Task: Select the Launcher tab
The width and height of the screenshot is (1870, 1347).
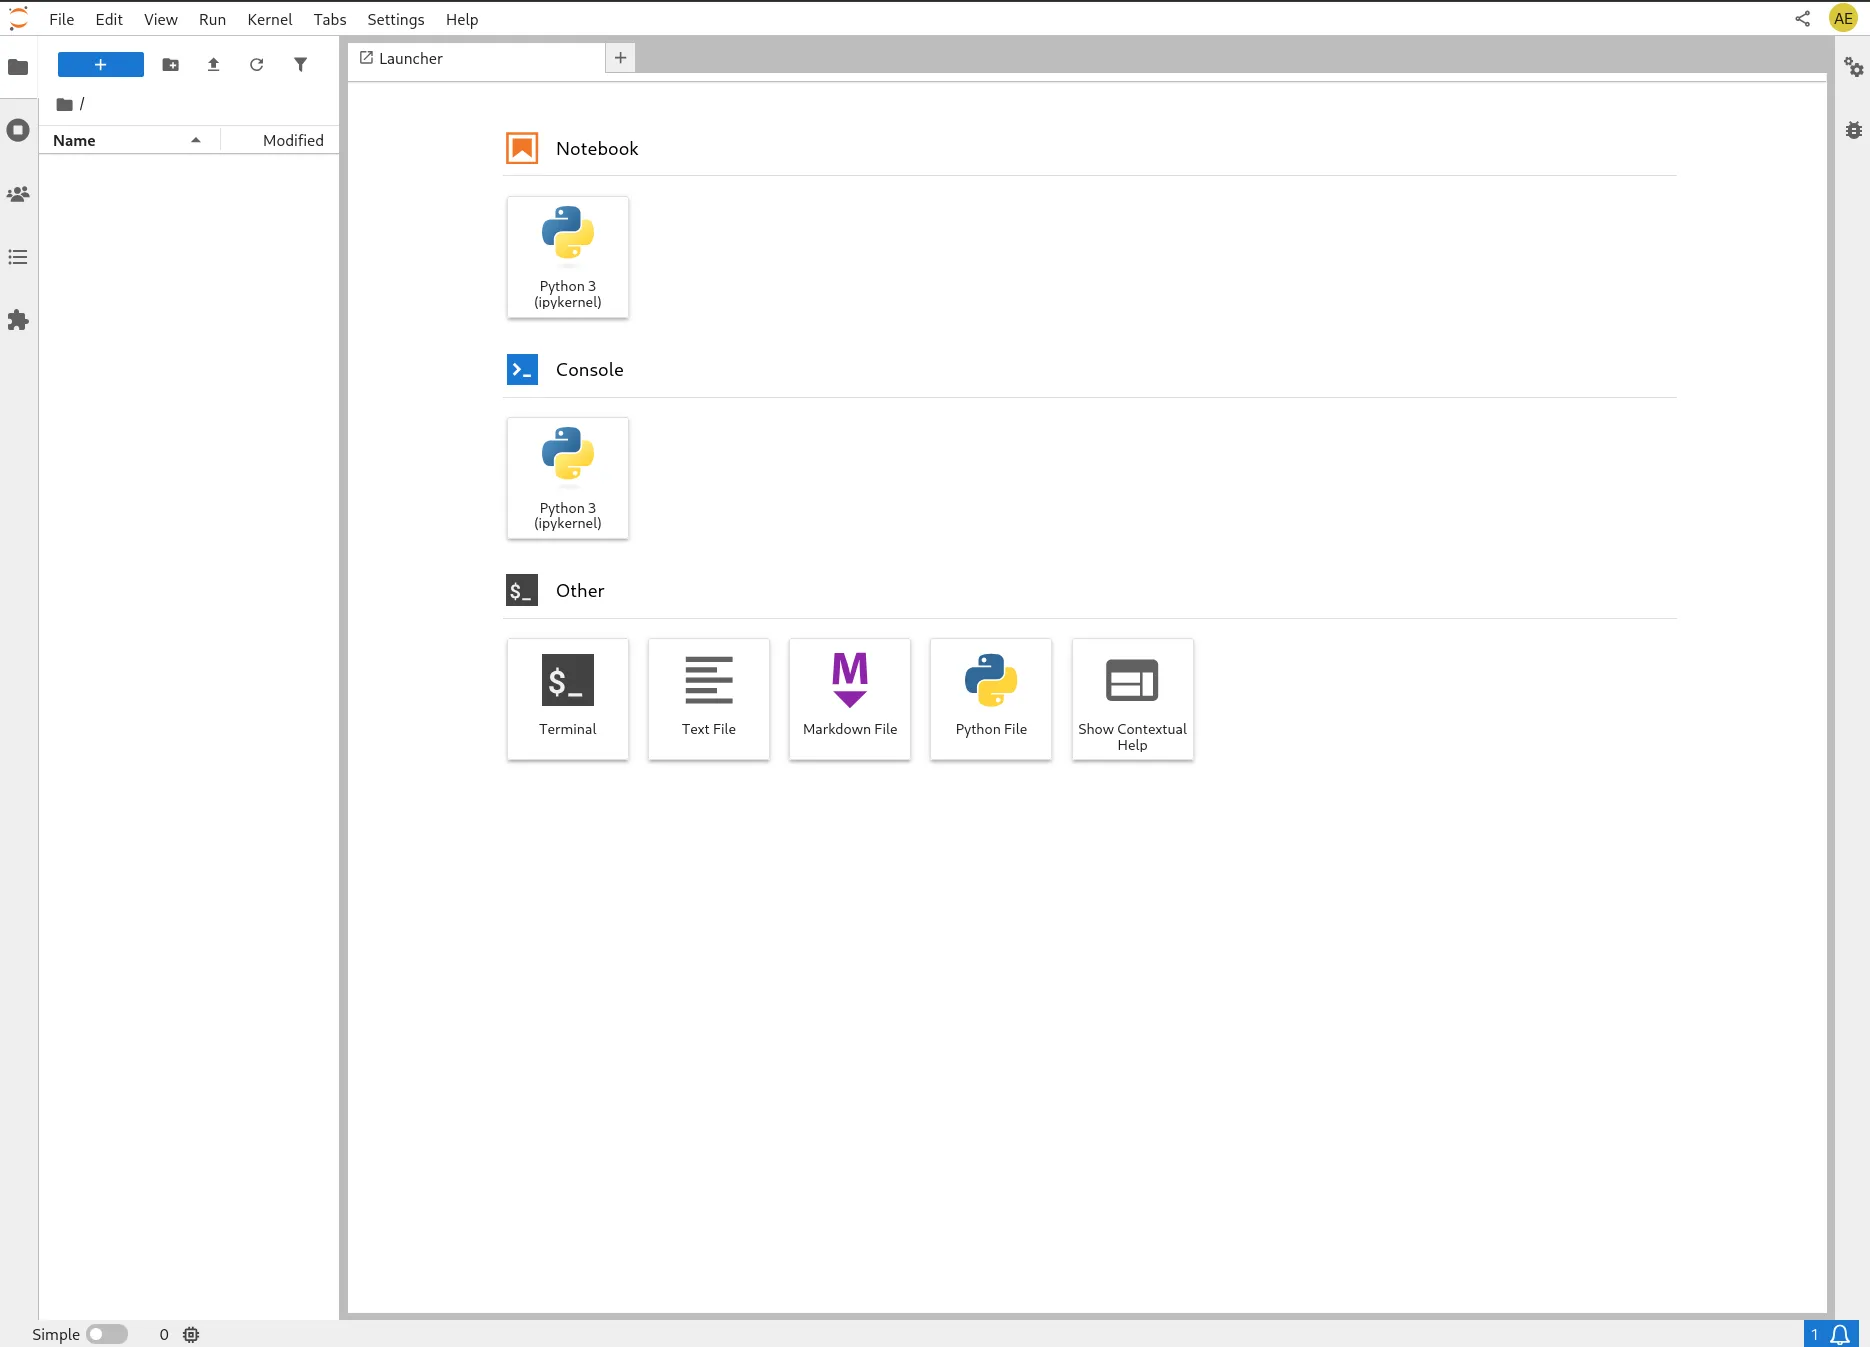Action: pos(410,58)
